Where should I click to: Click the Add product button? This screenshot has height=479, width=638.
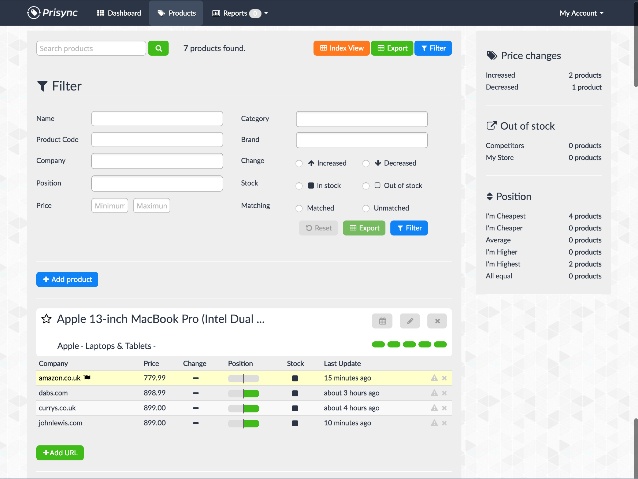pos(67,280)
